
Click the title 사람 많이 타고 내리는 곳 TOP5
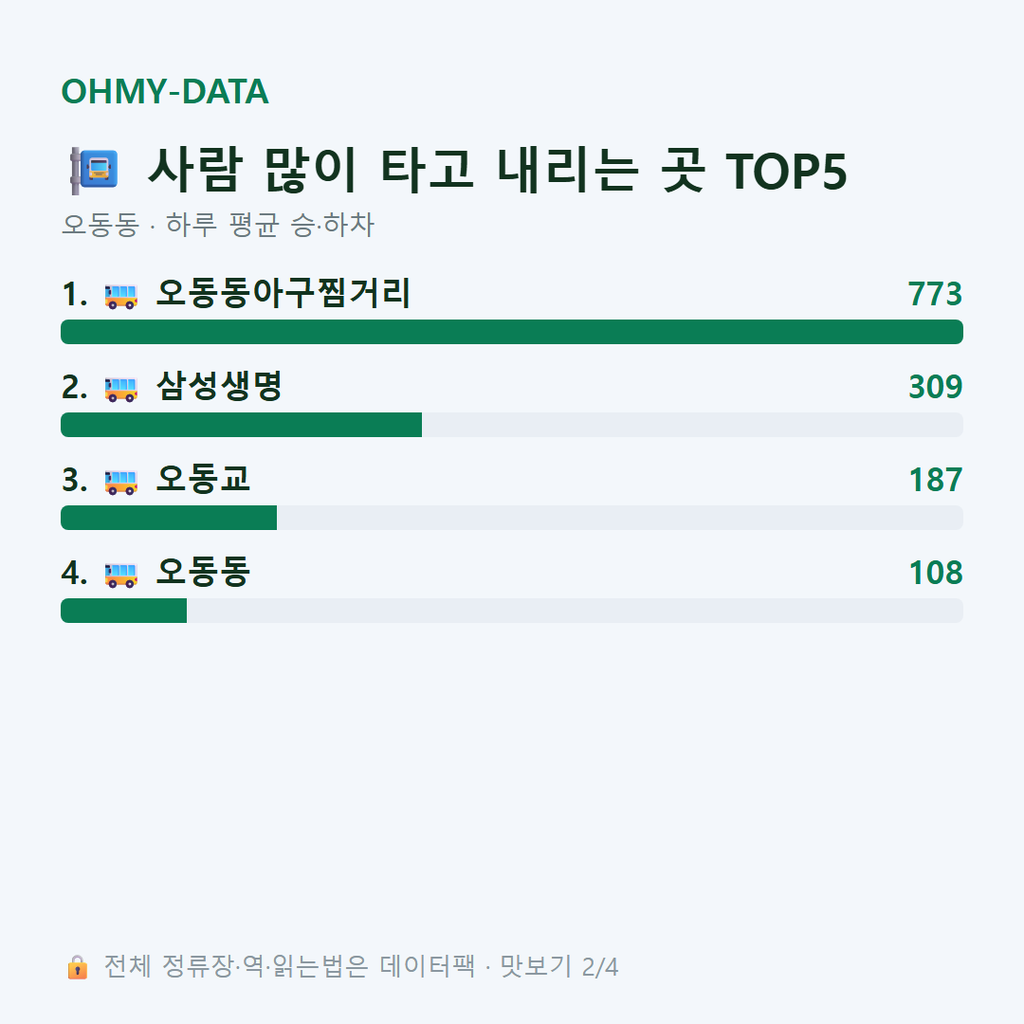point(498,170)
